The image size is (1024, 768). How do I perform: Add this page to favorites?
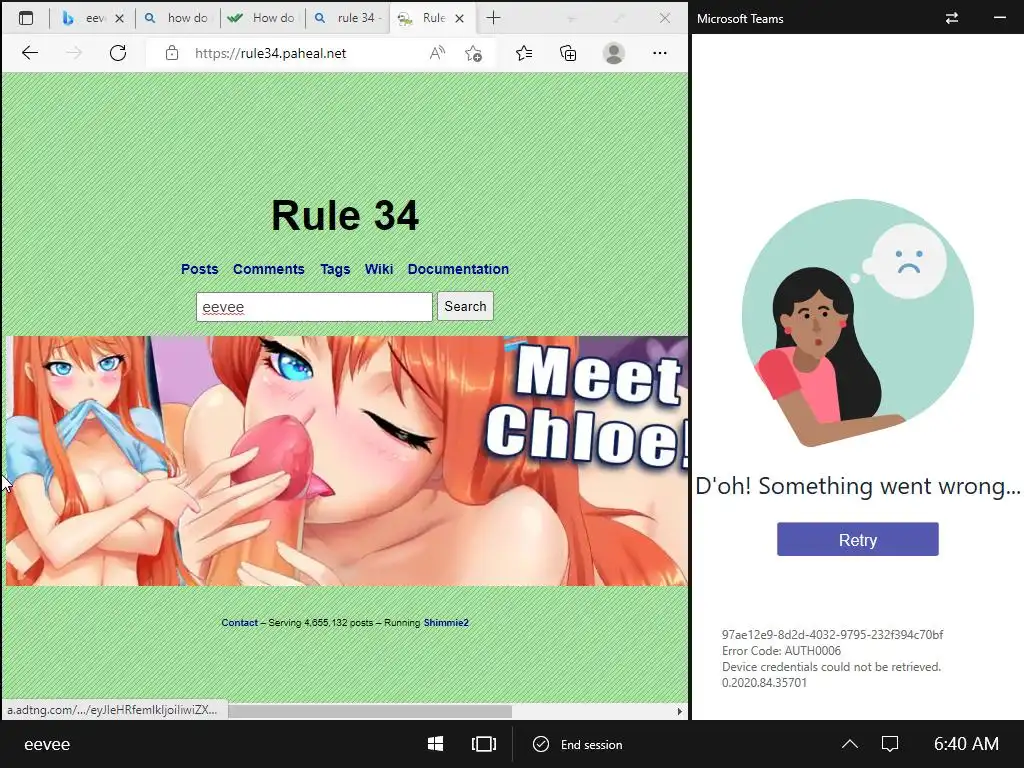click(x=473, y=53)
